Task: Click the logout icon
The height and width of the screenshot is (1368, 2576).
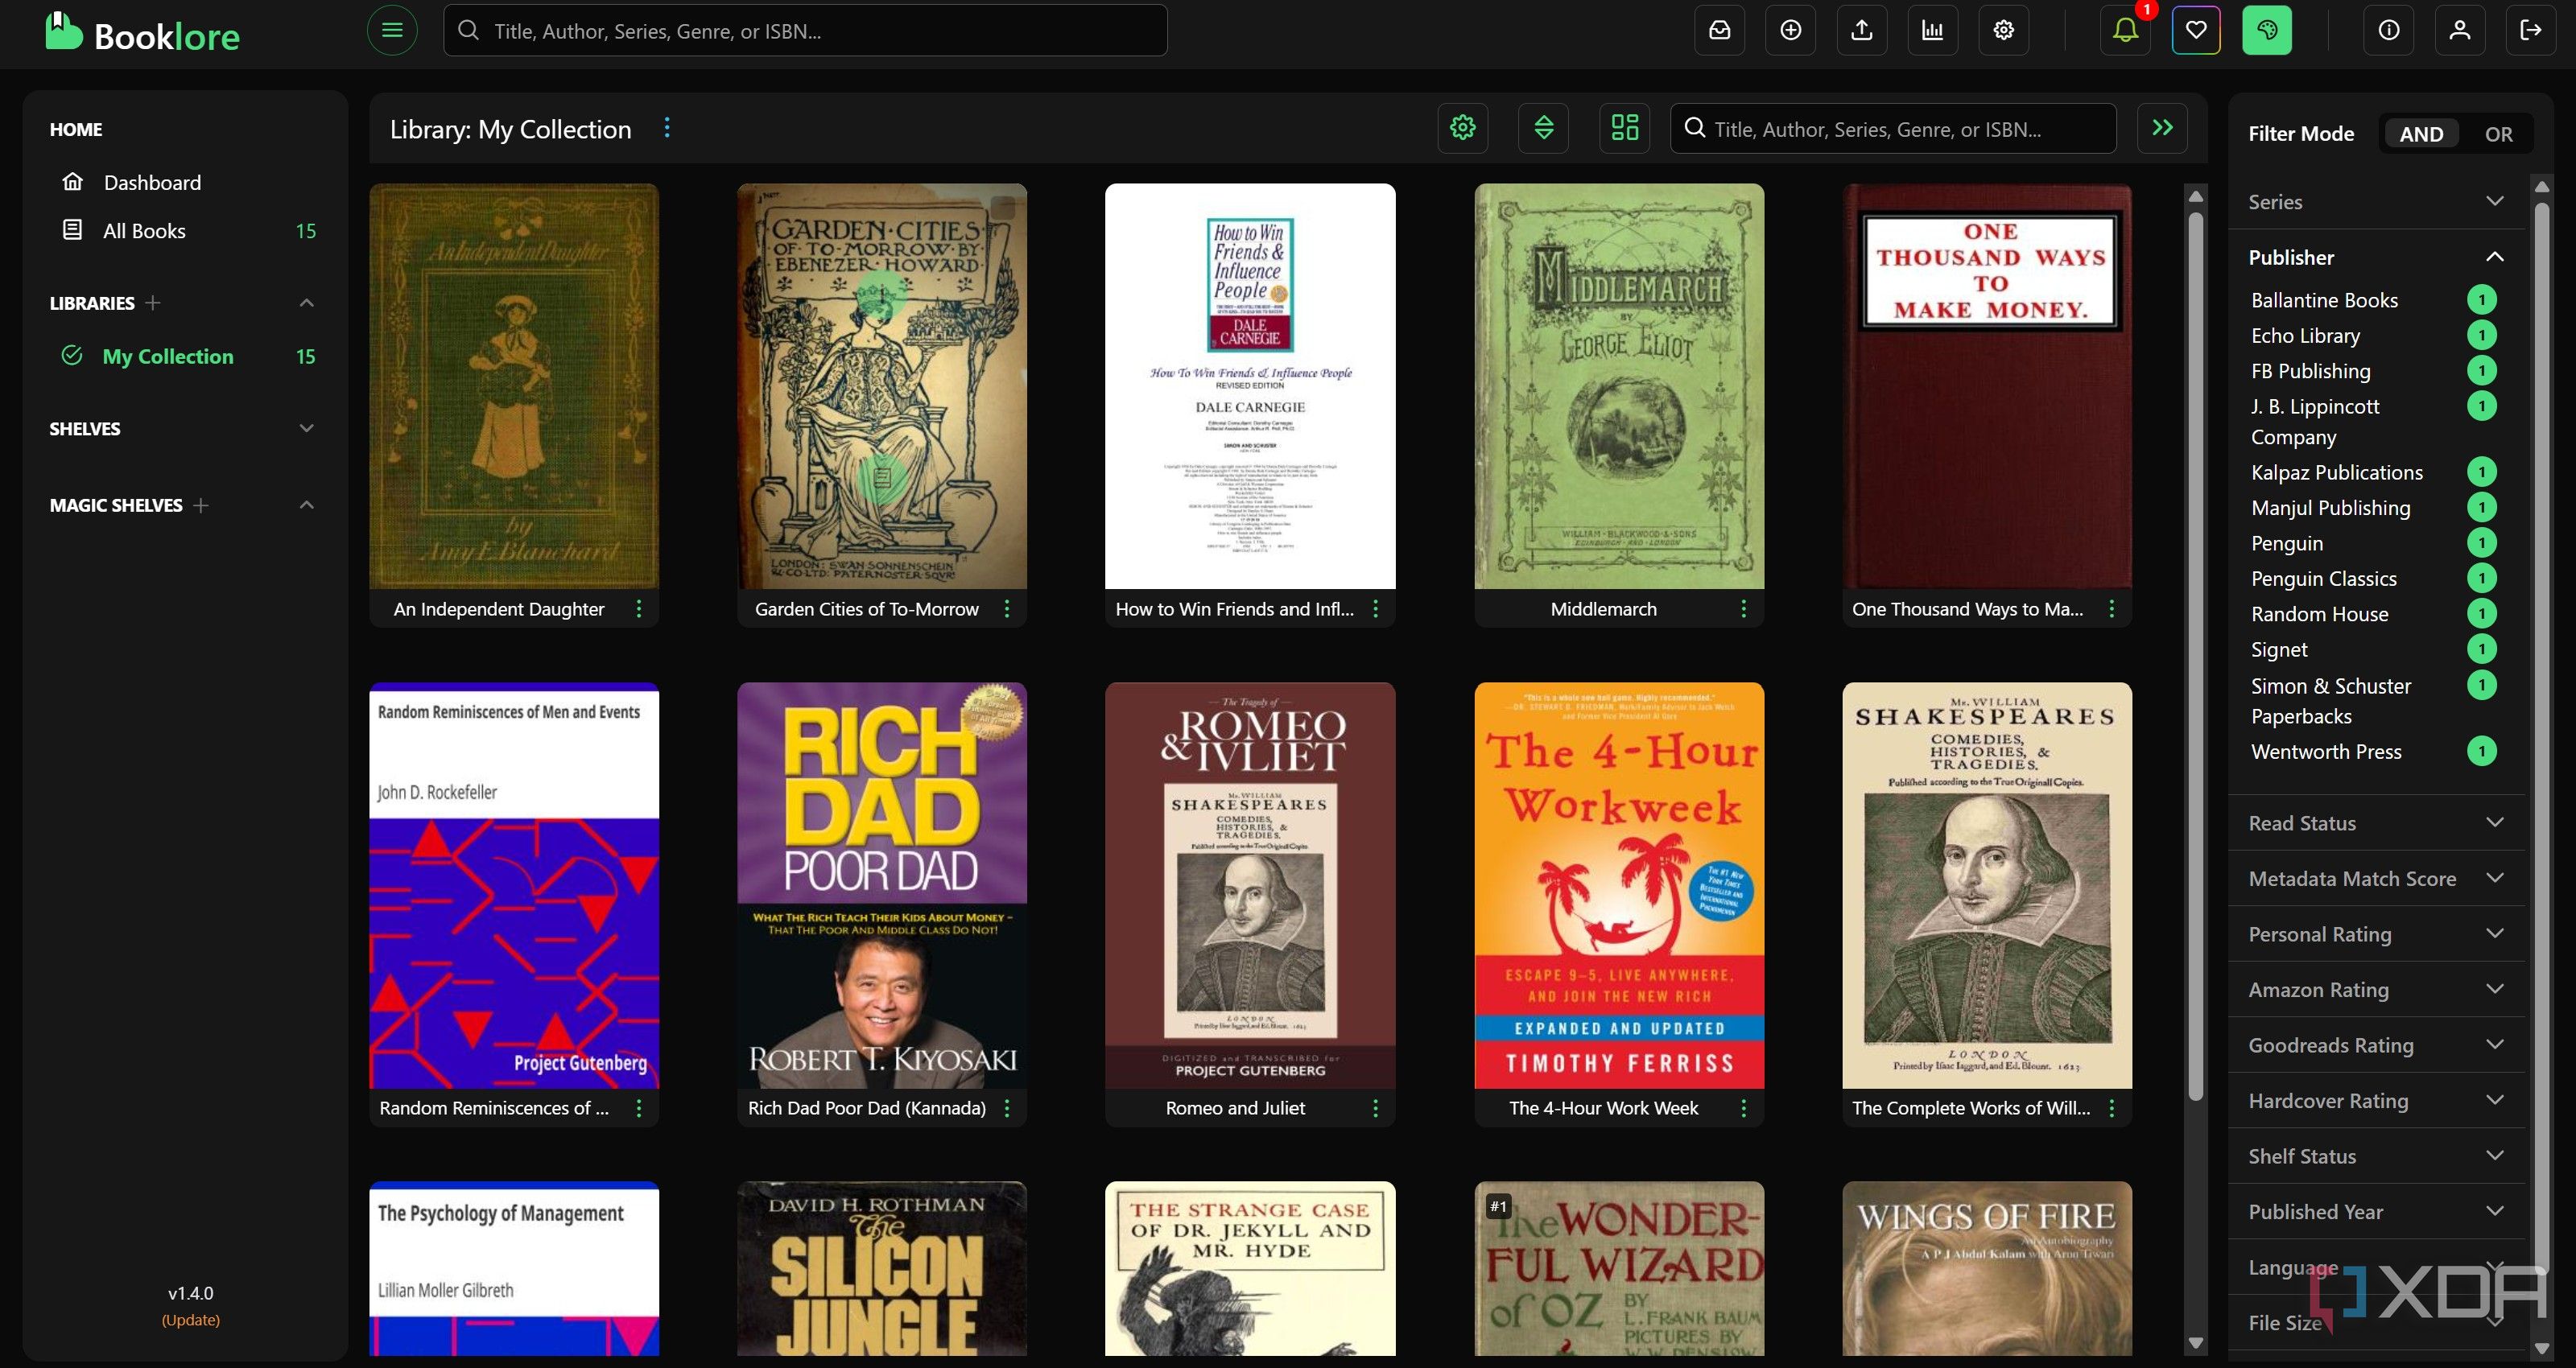Action: click(2531, 30)
